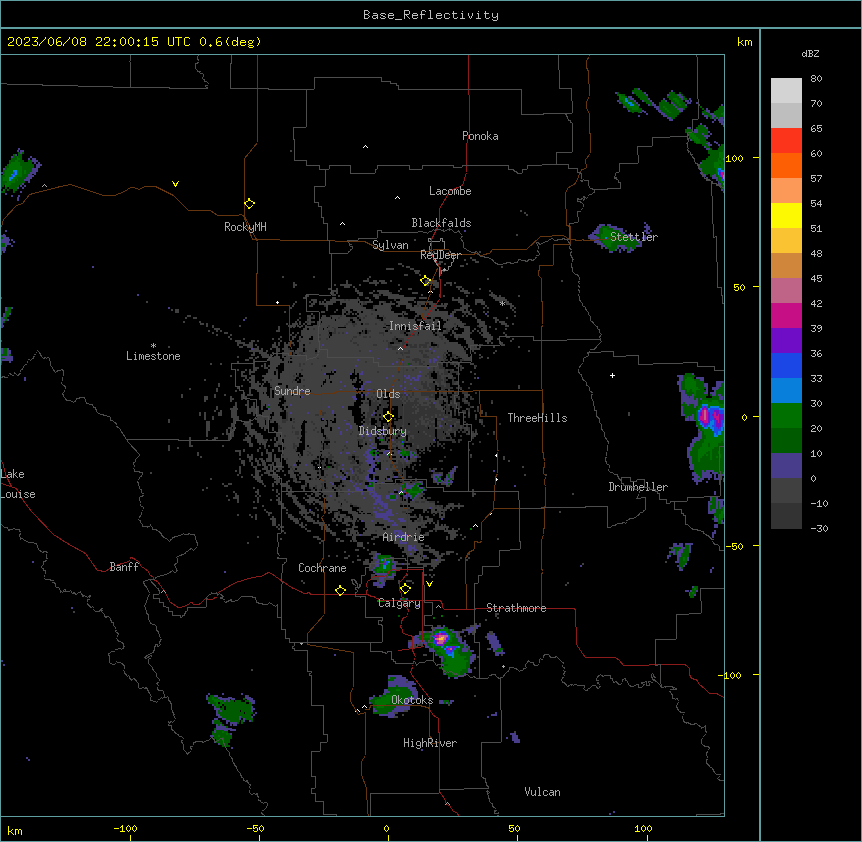Select the Sundre town label
This screenshot has height=842, width=862.
pyautogui.click(x=292, y=391)
